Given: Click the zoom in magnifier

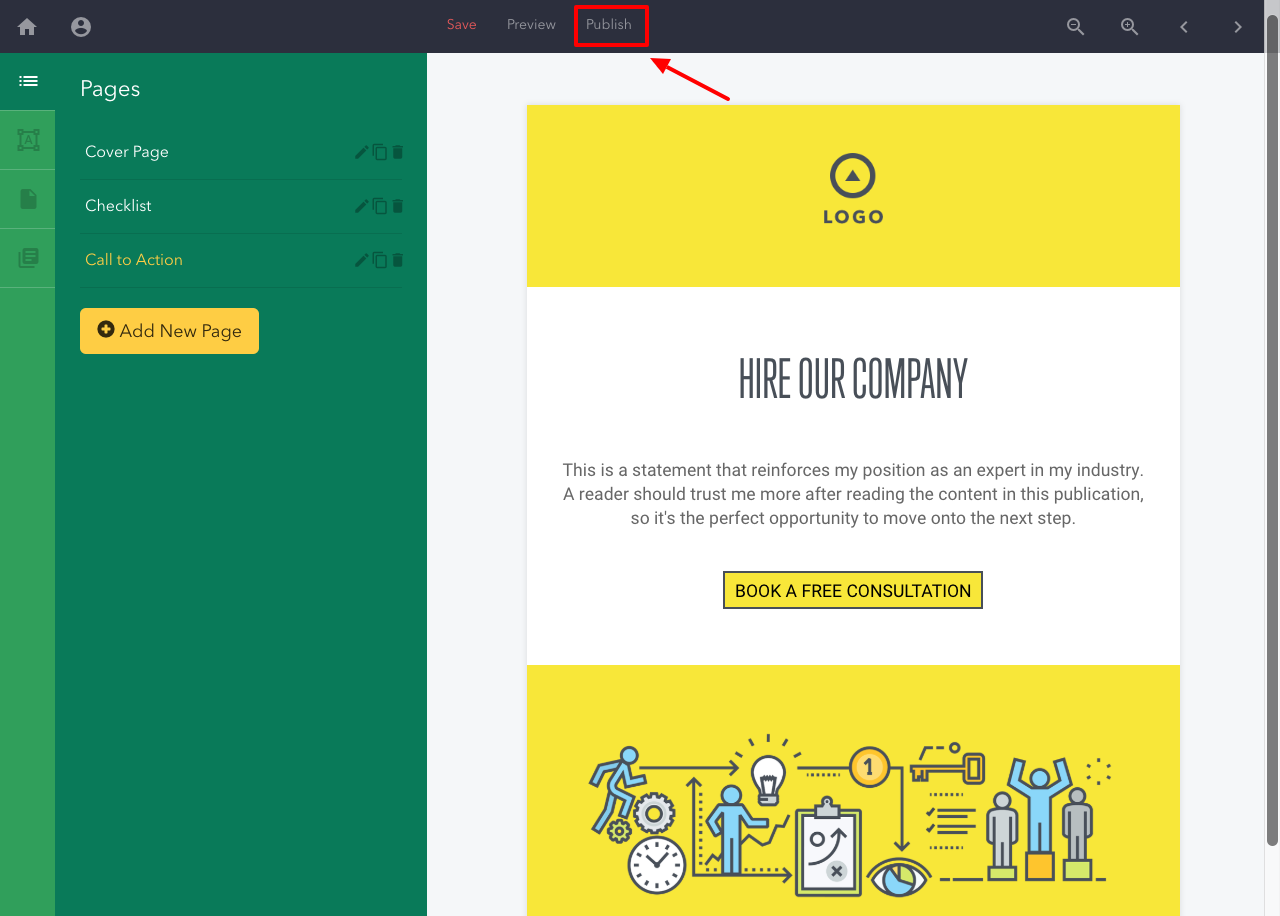Looking at the screenshot, I should point(1130,27).
